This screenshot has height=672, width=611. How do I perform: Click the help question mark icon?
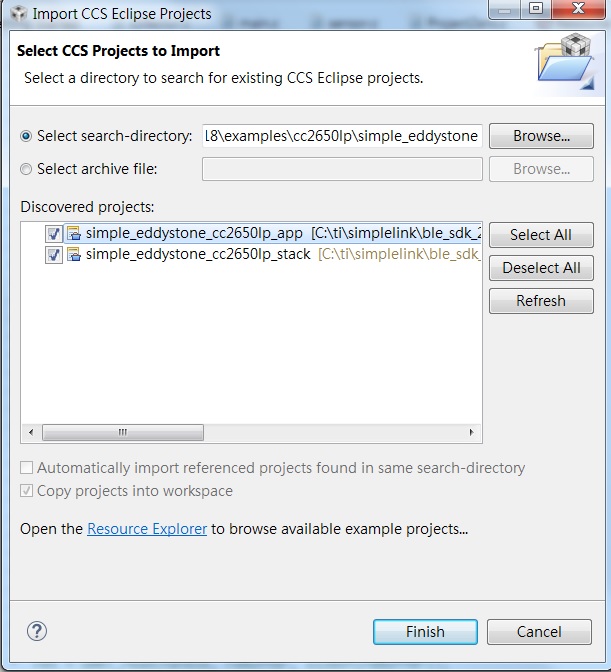[x=37, y=631]
